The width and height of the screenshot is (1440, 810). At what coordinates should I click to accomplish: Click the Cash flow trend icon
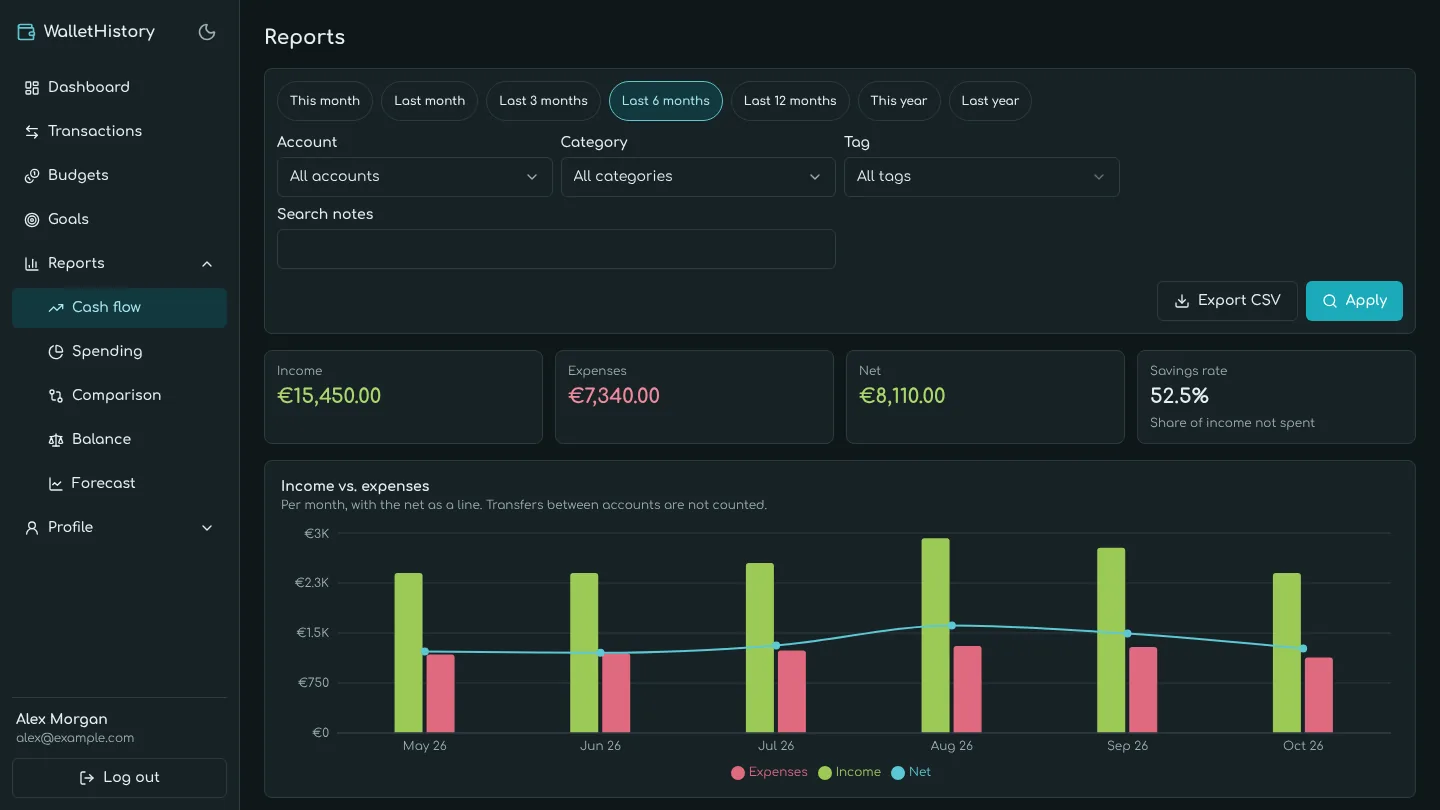coord(56,308)
